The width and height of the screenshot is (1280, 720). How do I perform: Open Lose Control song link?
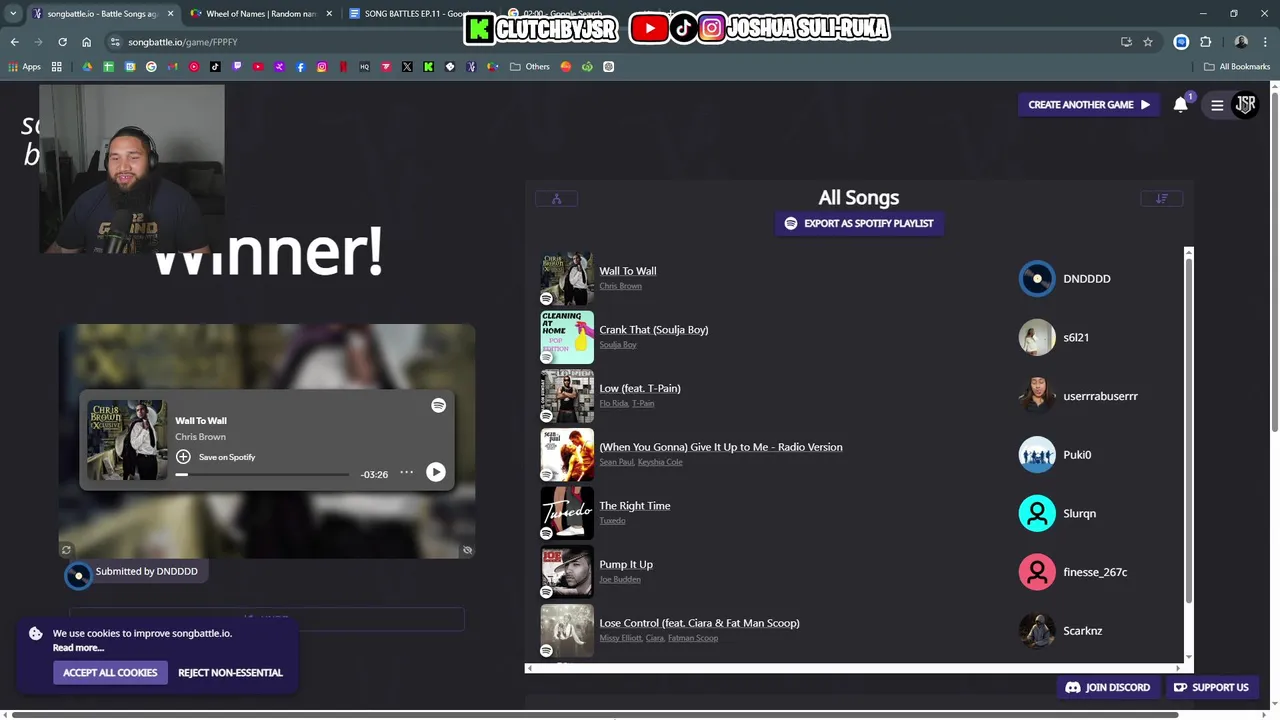tap(699, 623)
